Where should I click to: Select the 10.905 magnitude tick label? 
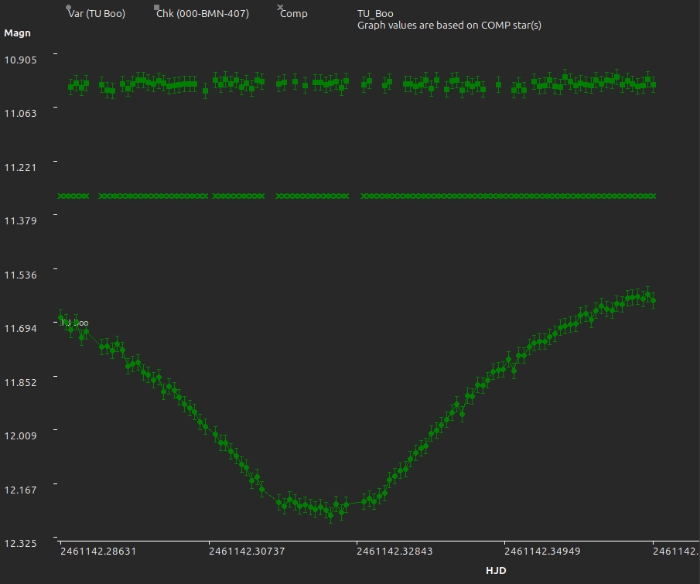point(20,60)
